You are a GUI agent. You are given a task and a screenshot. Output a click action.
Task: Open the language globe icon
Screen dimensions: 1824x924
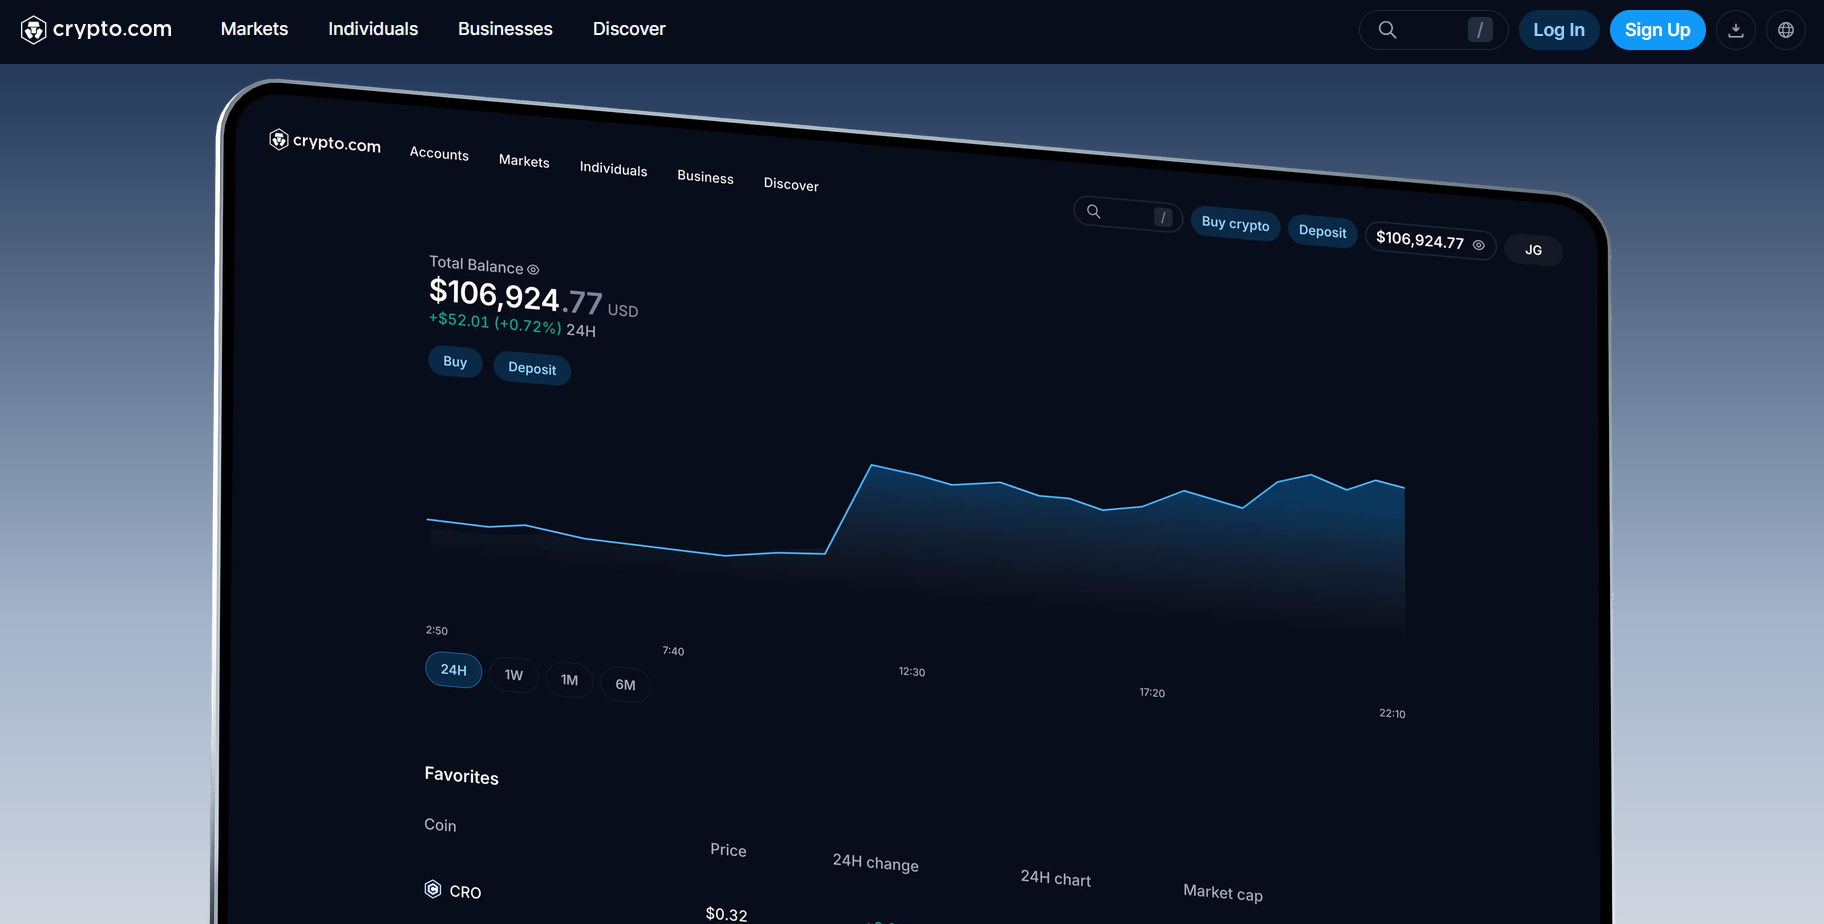(1786, 30)
